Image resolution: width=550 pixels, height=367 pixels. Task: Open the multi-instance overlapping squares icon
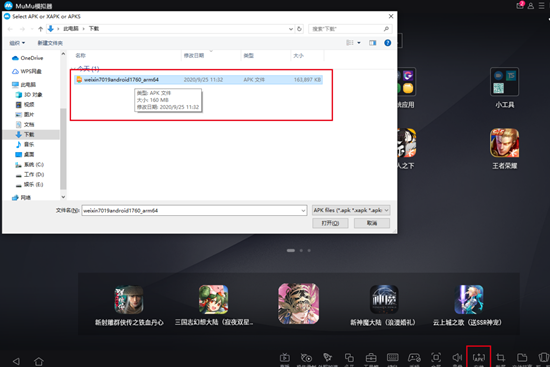(349, 358)
